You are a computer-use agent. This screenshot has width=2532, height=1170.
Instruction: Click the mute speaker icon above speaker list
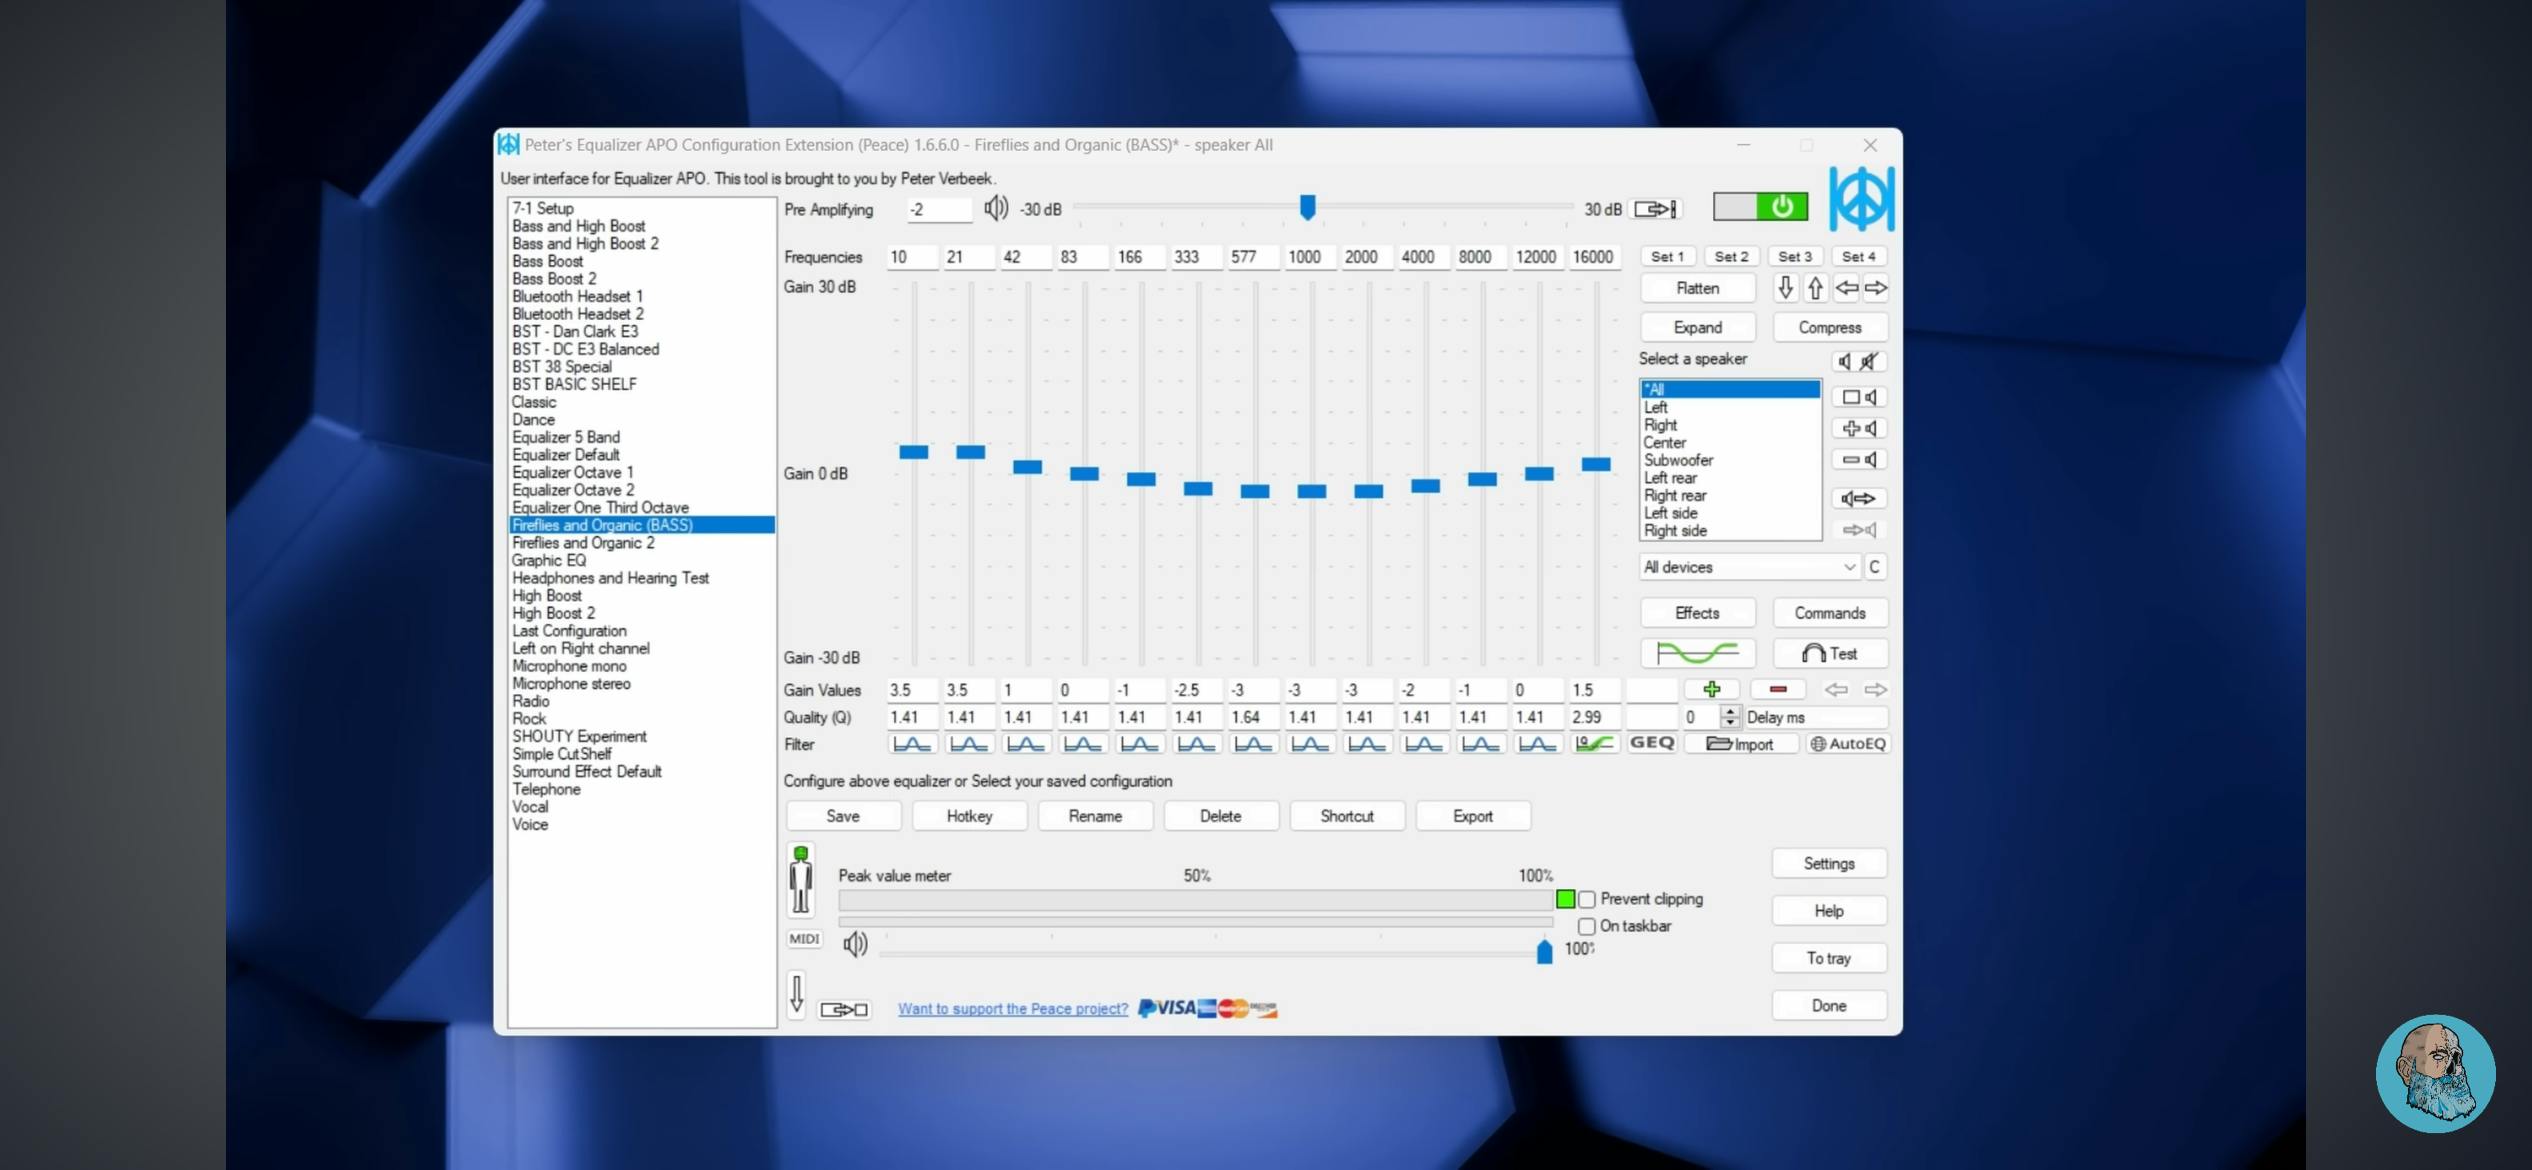[x=1868, y=361]
